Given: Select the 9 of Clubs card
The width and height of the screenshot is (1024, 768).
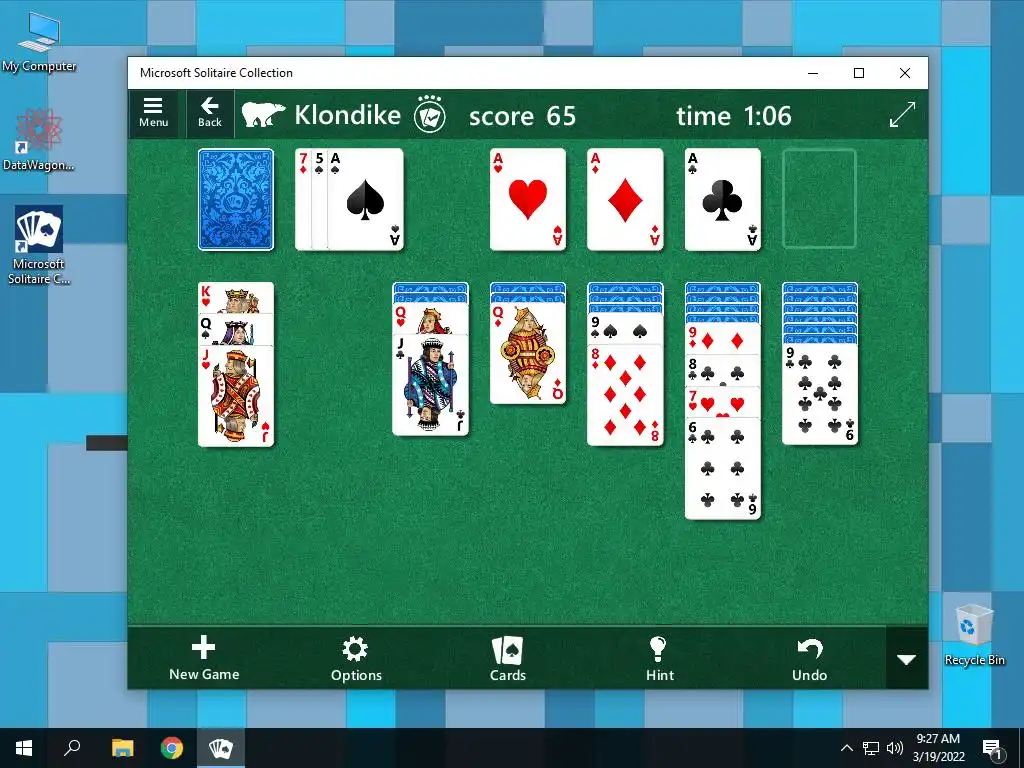Looking at the screenshot, I should point(820,394).
